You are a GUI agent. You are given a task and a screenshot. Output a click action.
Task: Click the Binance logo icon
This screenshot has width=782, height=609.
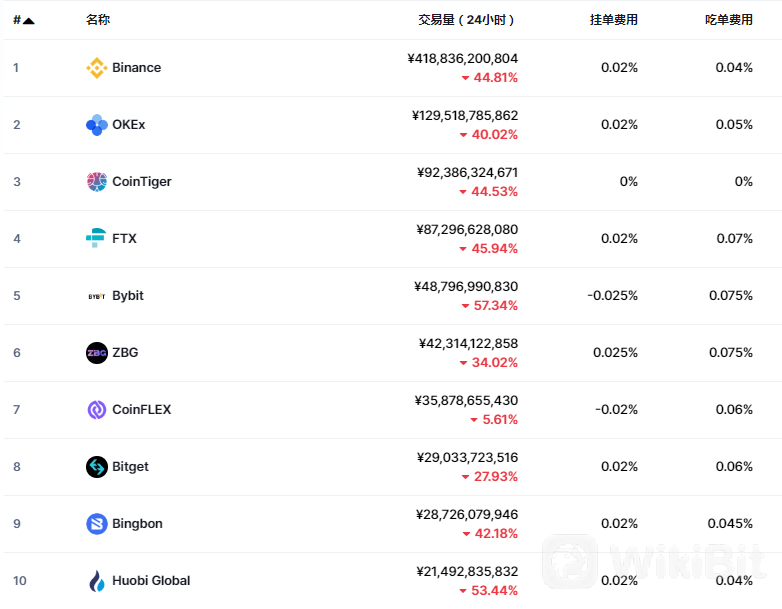coord(96,68)
